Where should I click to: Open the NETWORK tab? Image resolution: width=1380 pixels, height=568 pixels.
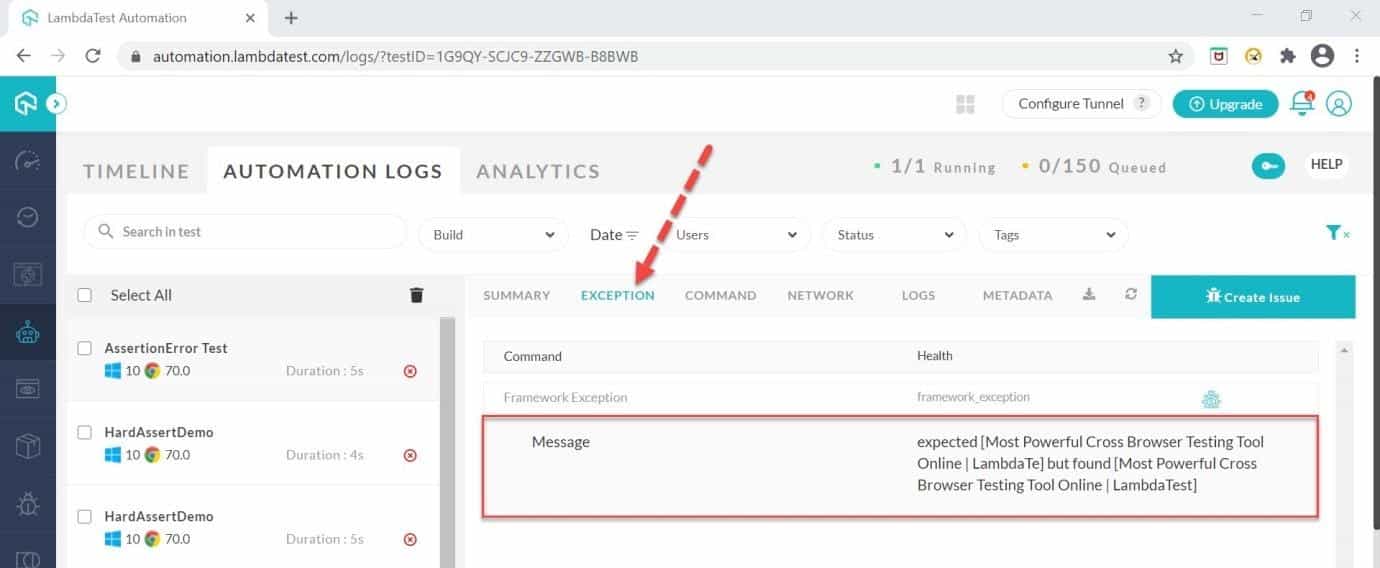[820, 295]
